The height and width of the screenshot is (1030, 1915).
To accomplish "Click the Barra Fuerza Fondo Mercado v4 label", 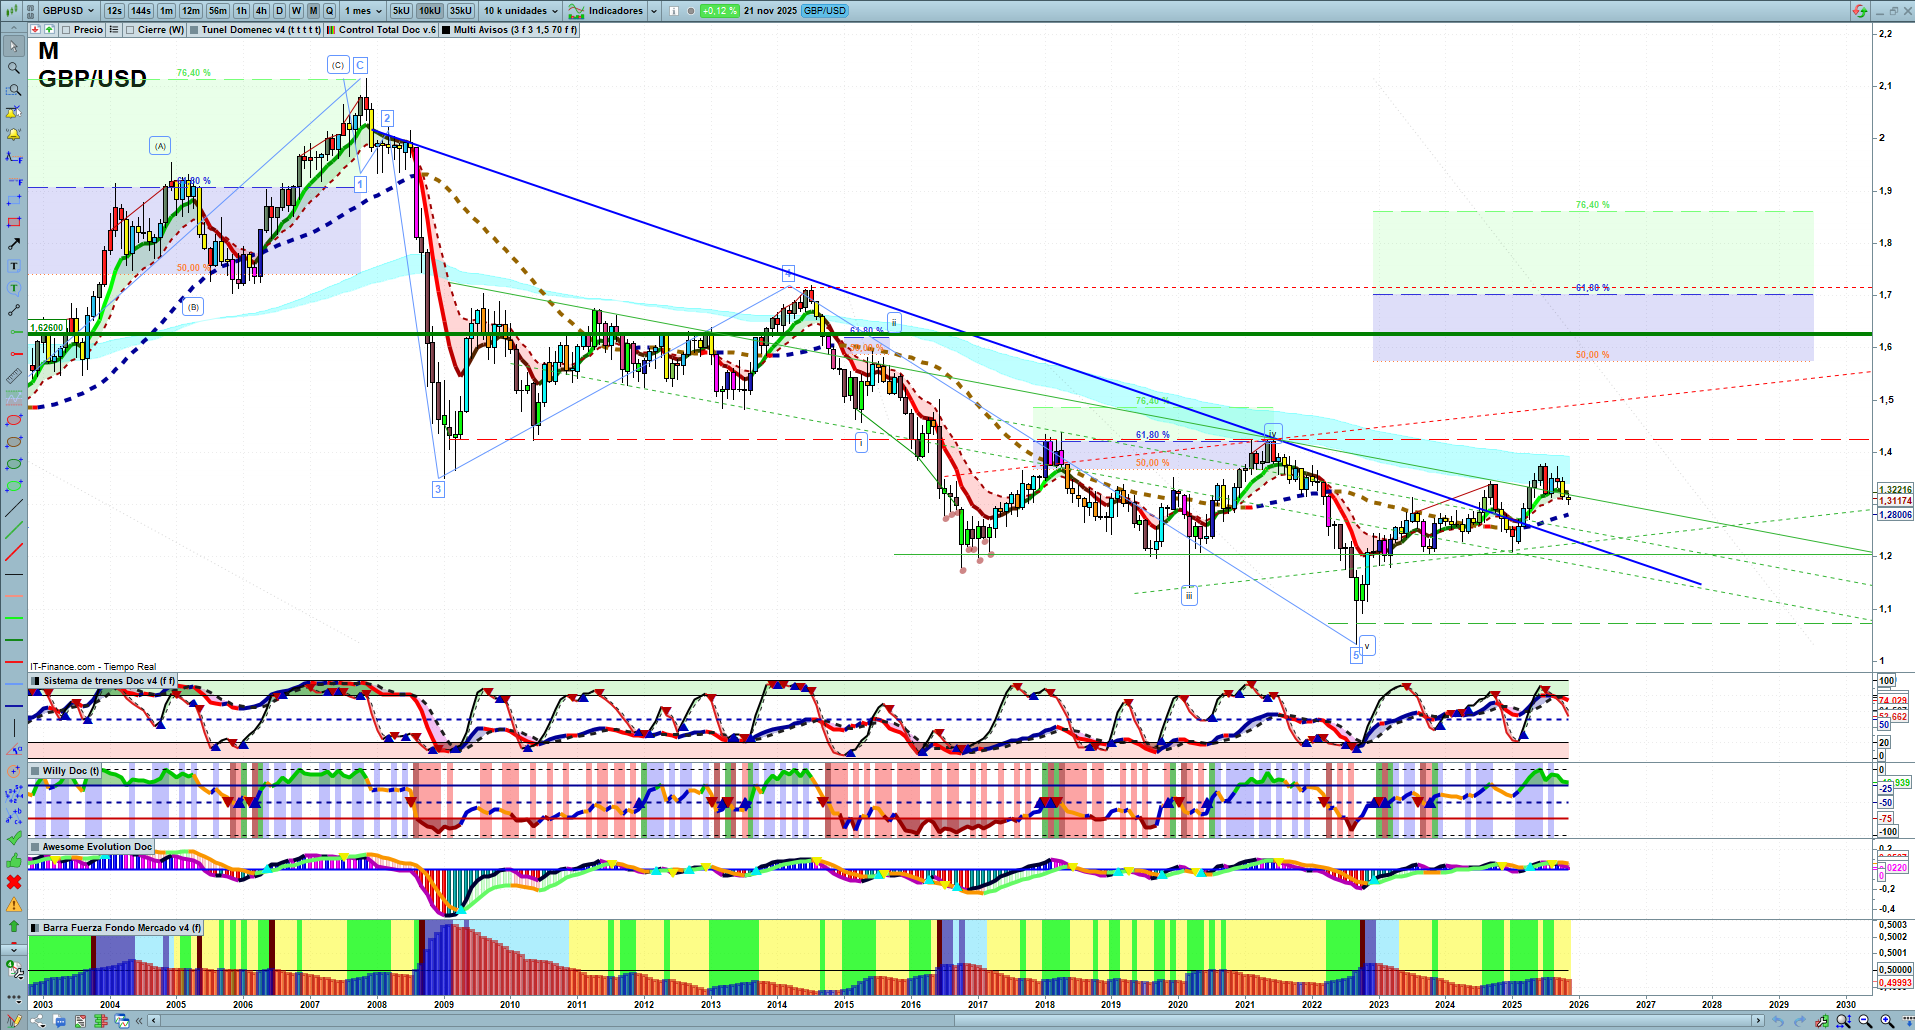I will click(122, 928).
